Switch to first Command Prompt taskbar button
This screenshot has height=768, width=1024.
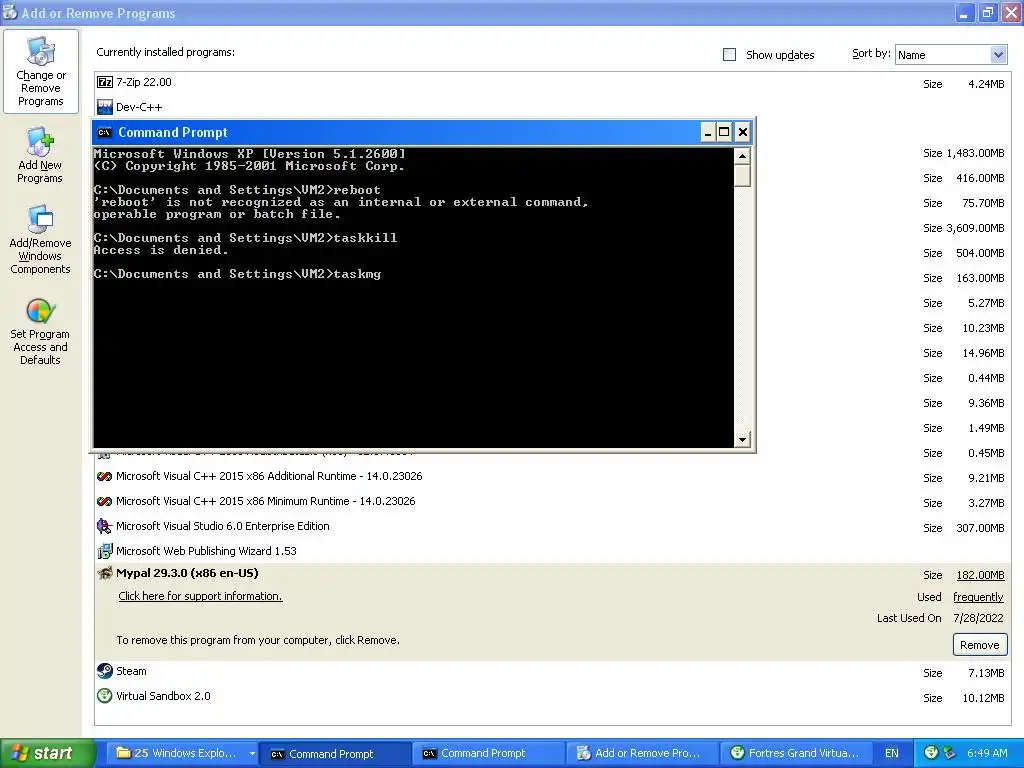[334, 754]
